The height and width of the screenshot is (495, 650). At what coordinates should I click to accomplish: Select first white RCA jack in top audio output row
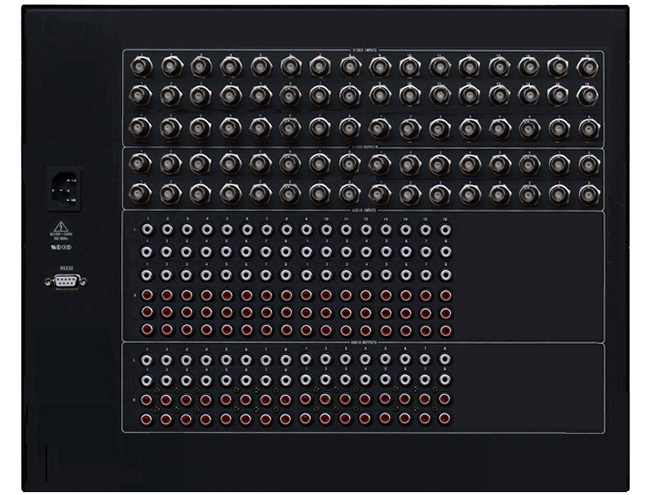pos(146,359)
